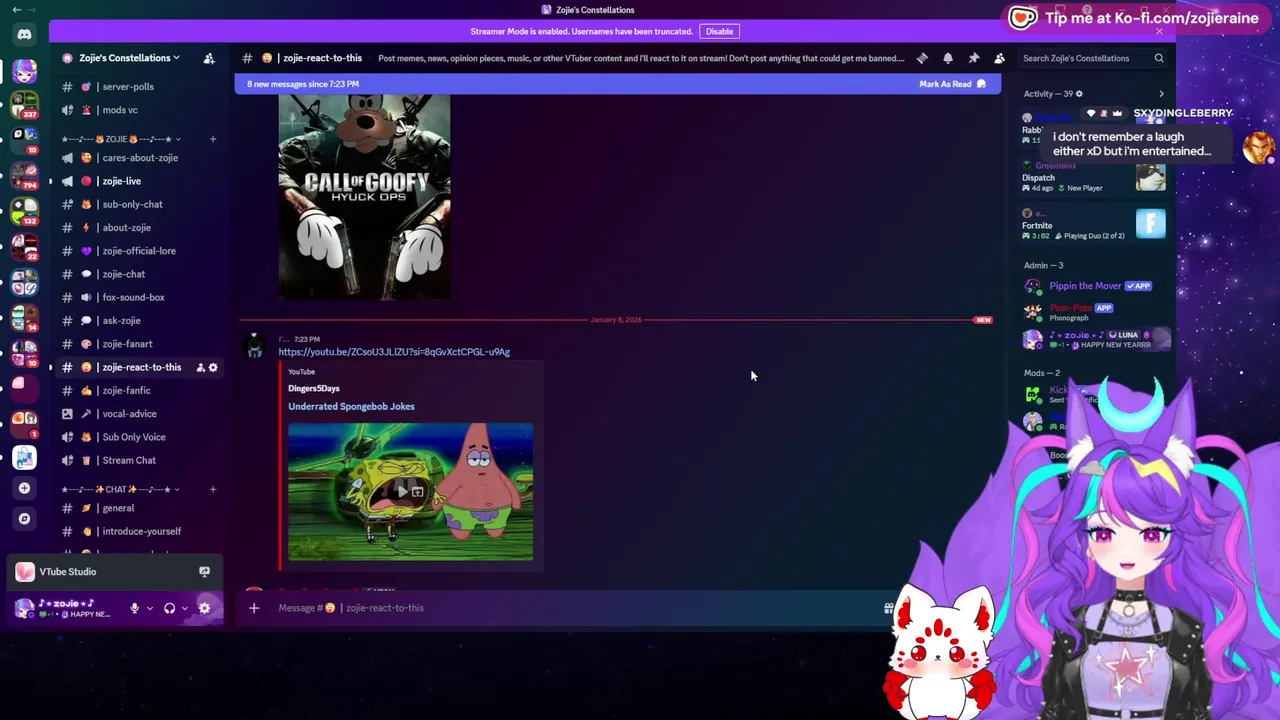Open Dingers5Days channel link

pos(314,388)
